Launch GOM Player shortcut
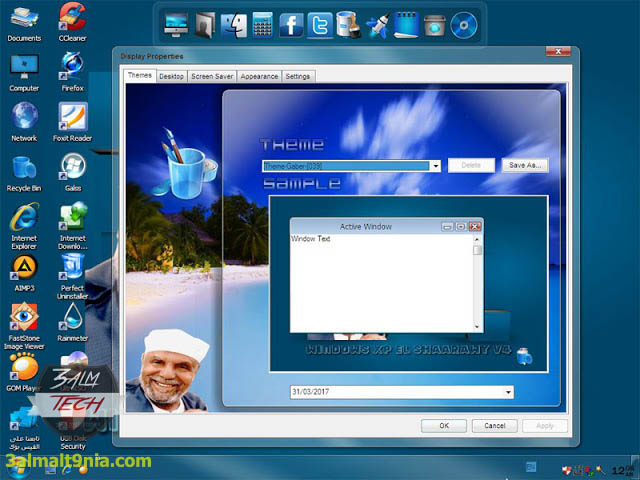The height and width of the screenshot is (480, 640). click(22, 372)
